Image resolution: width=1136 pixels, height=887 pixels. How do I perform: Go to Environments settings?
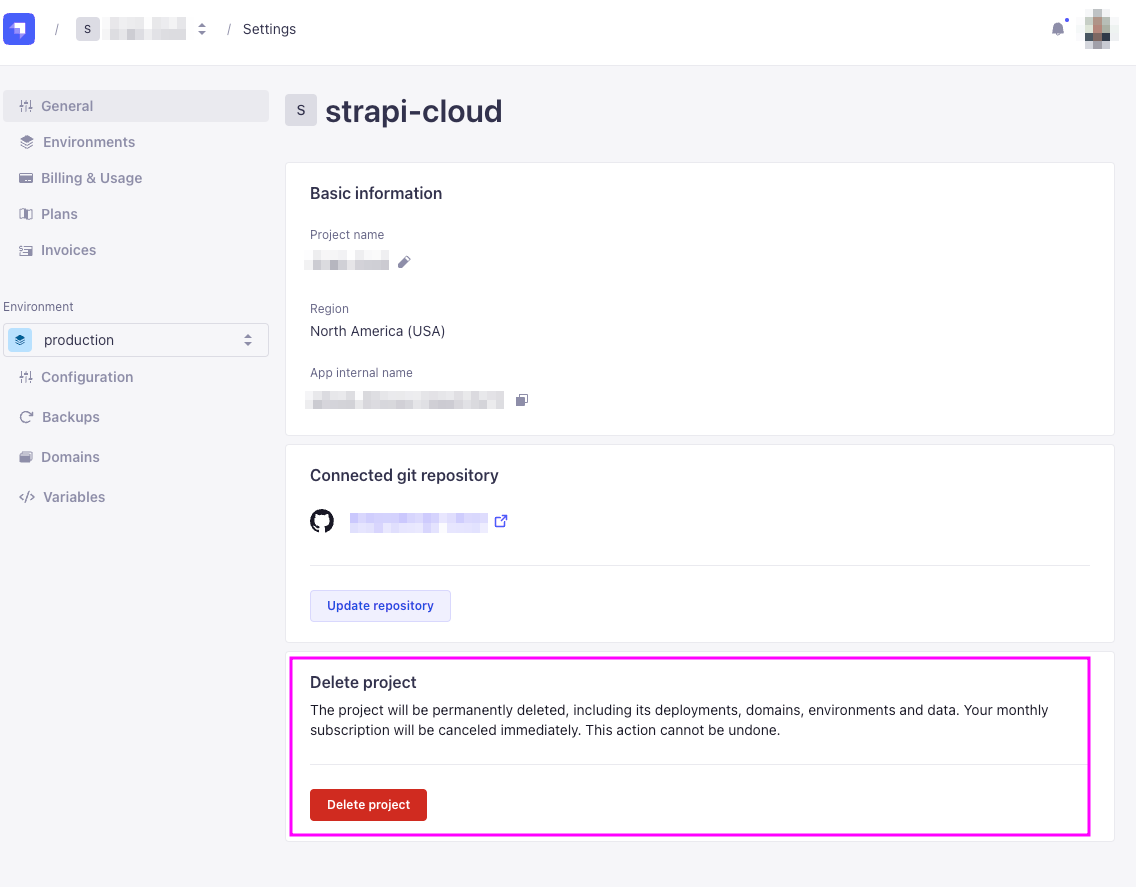(88, 142)
